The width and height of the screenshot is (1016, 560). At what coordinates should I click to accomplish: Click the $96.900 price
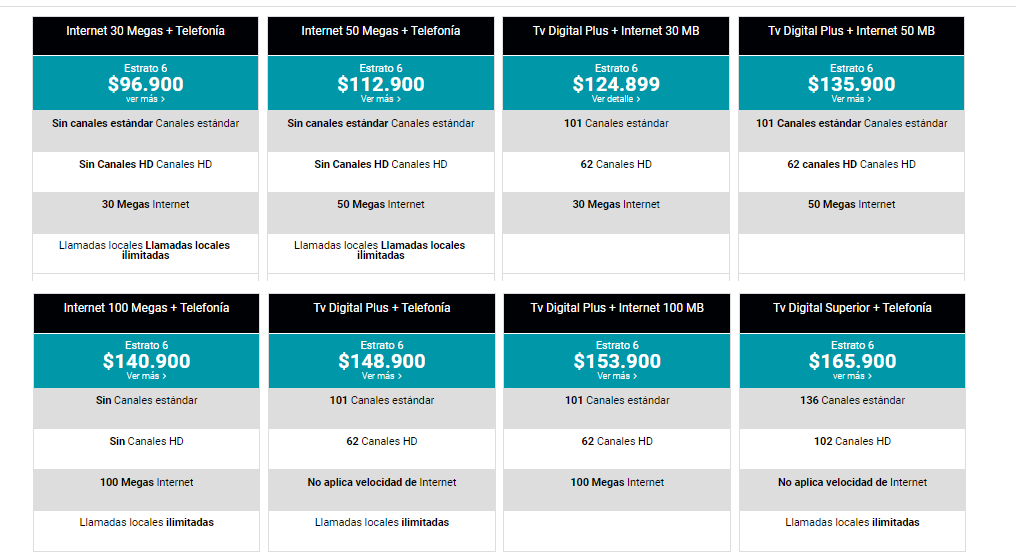pyautogui.click(x=145, y=84)
